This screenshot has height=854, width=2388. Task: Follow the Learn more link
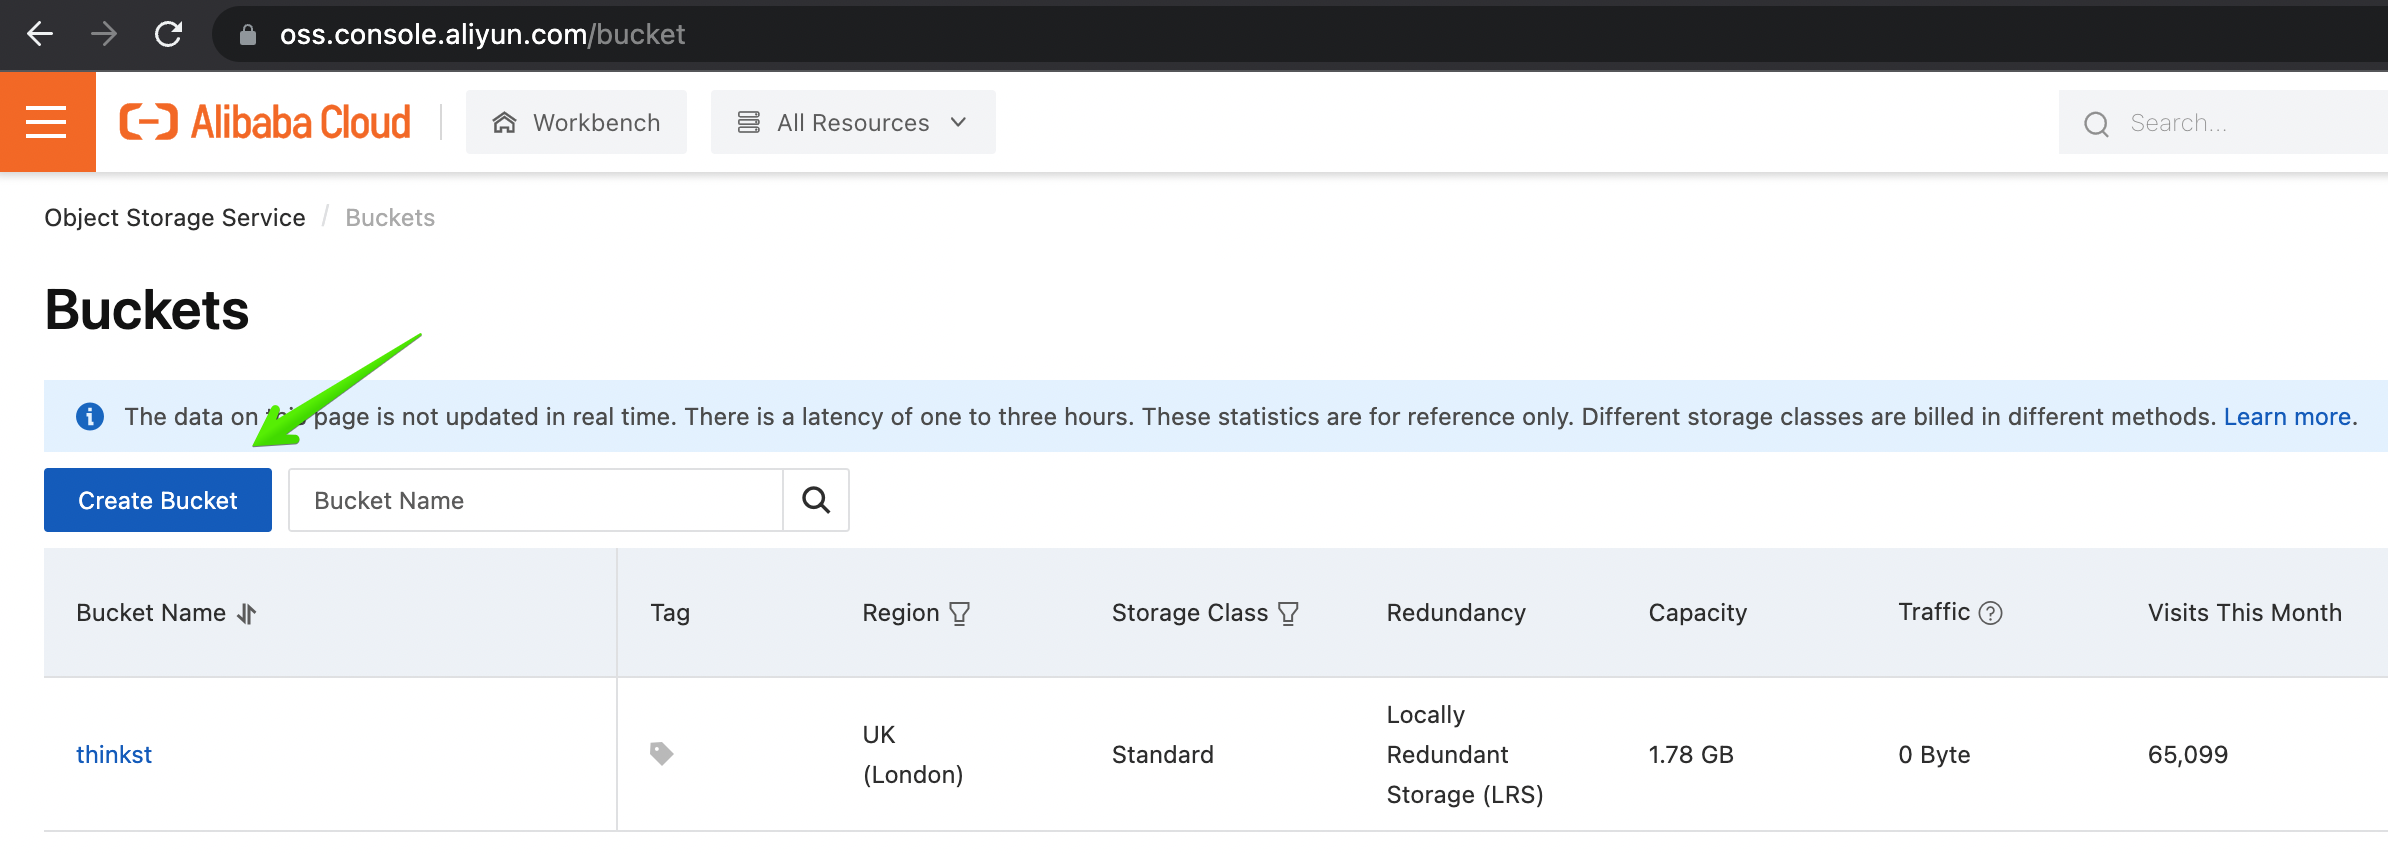click(x=2287, y=416)
